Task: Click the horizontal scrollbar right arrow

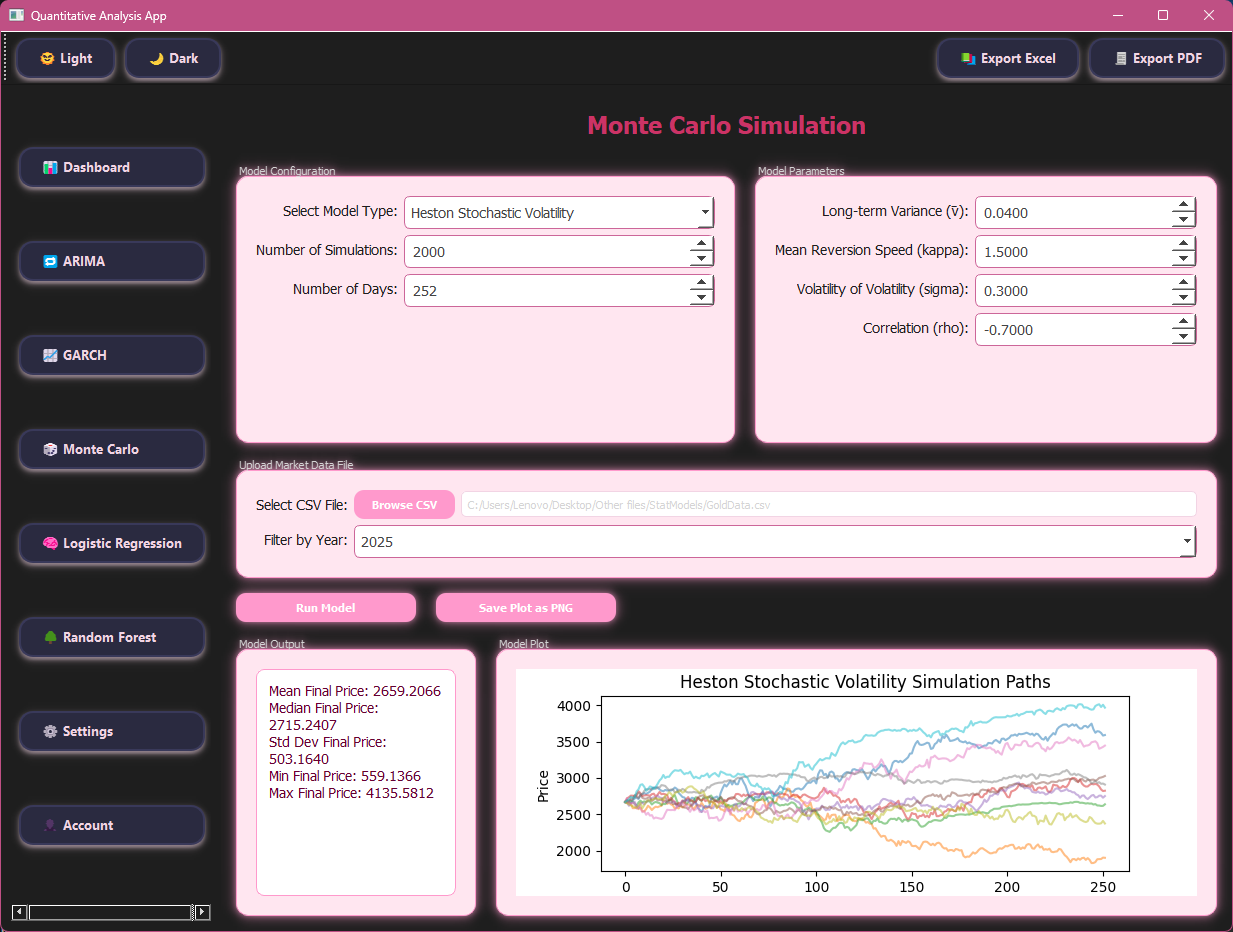Action: pos(202,912)
